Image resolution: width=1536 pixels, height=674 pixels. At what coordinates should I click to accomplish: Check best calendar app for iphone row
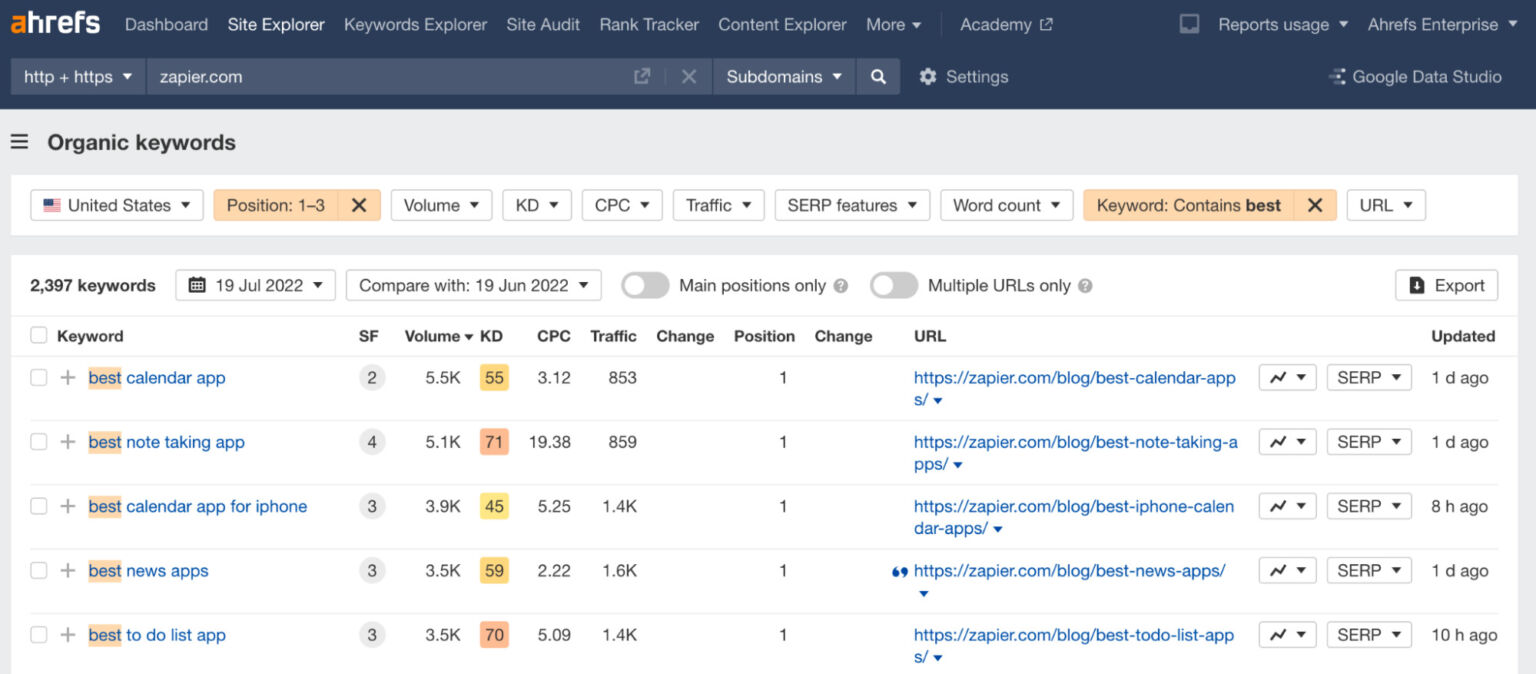[38, 506]
